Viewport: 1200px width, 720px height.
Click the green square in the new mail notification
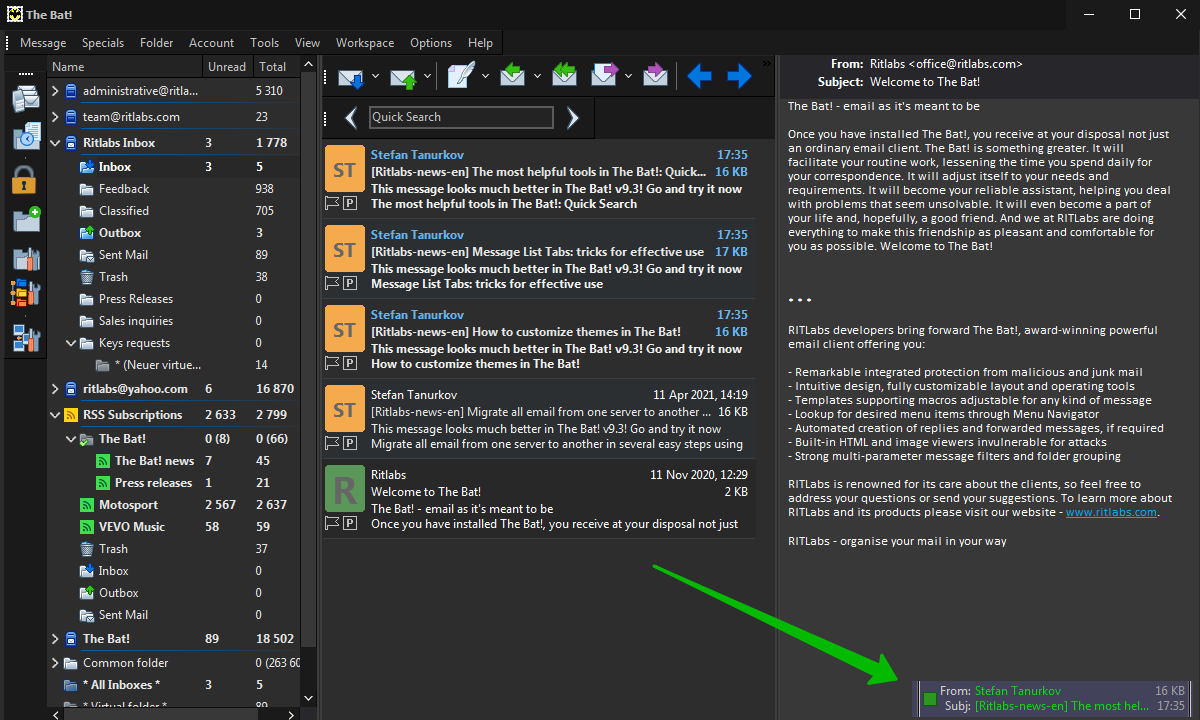pyautogui.click(x=930, y=698)
